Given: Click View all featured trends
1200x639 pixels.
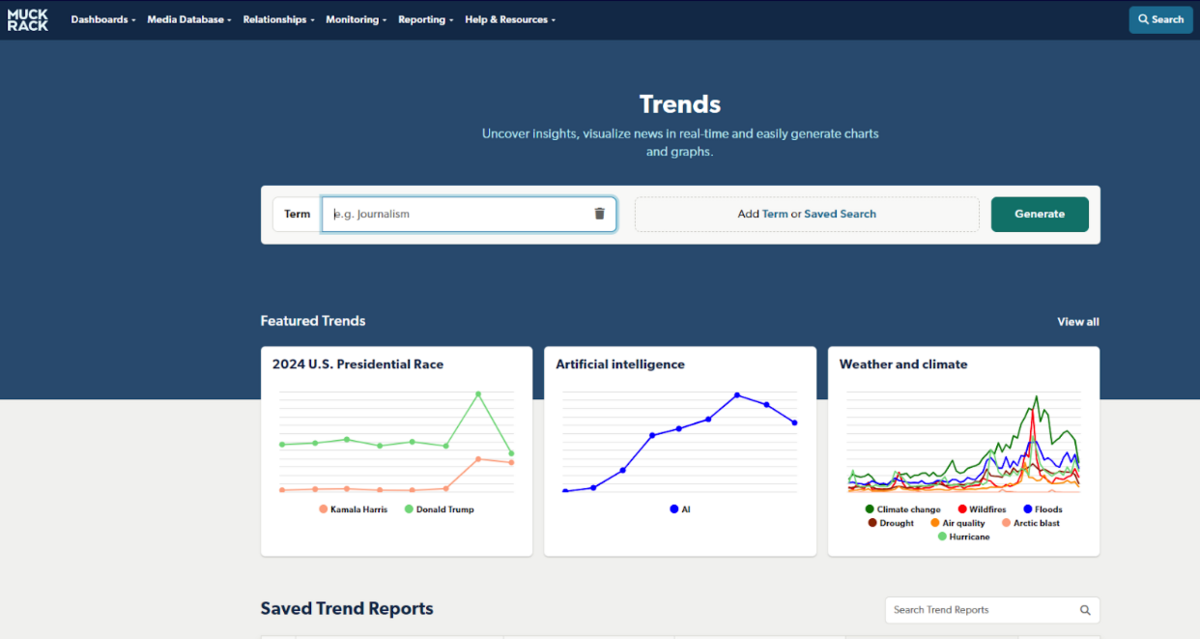Looking at the screenshot, I should click(x=1078, y=322).
